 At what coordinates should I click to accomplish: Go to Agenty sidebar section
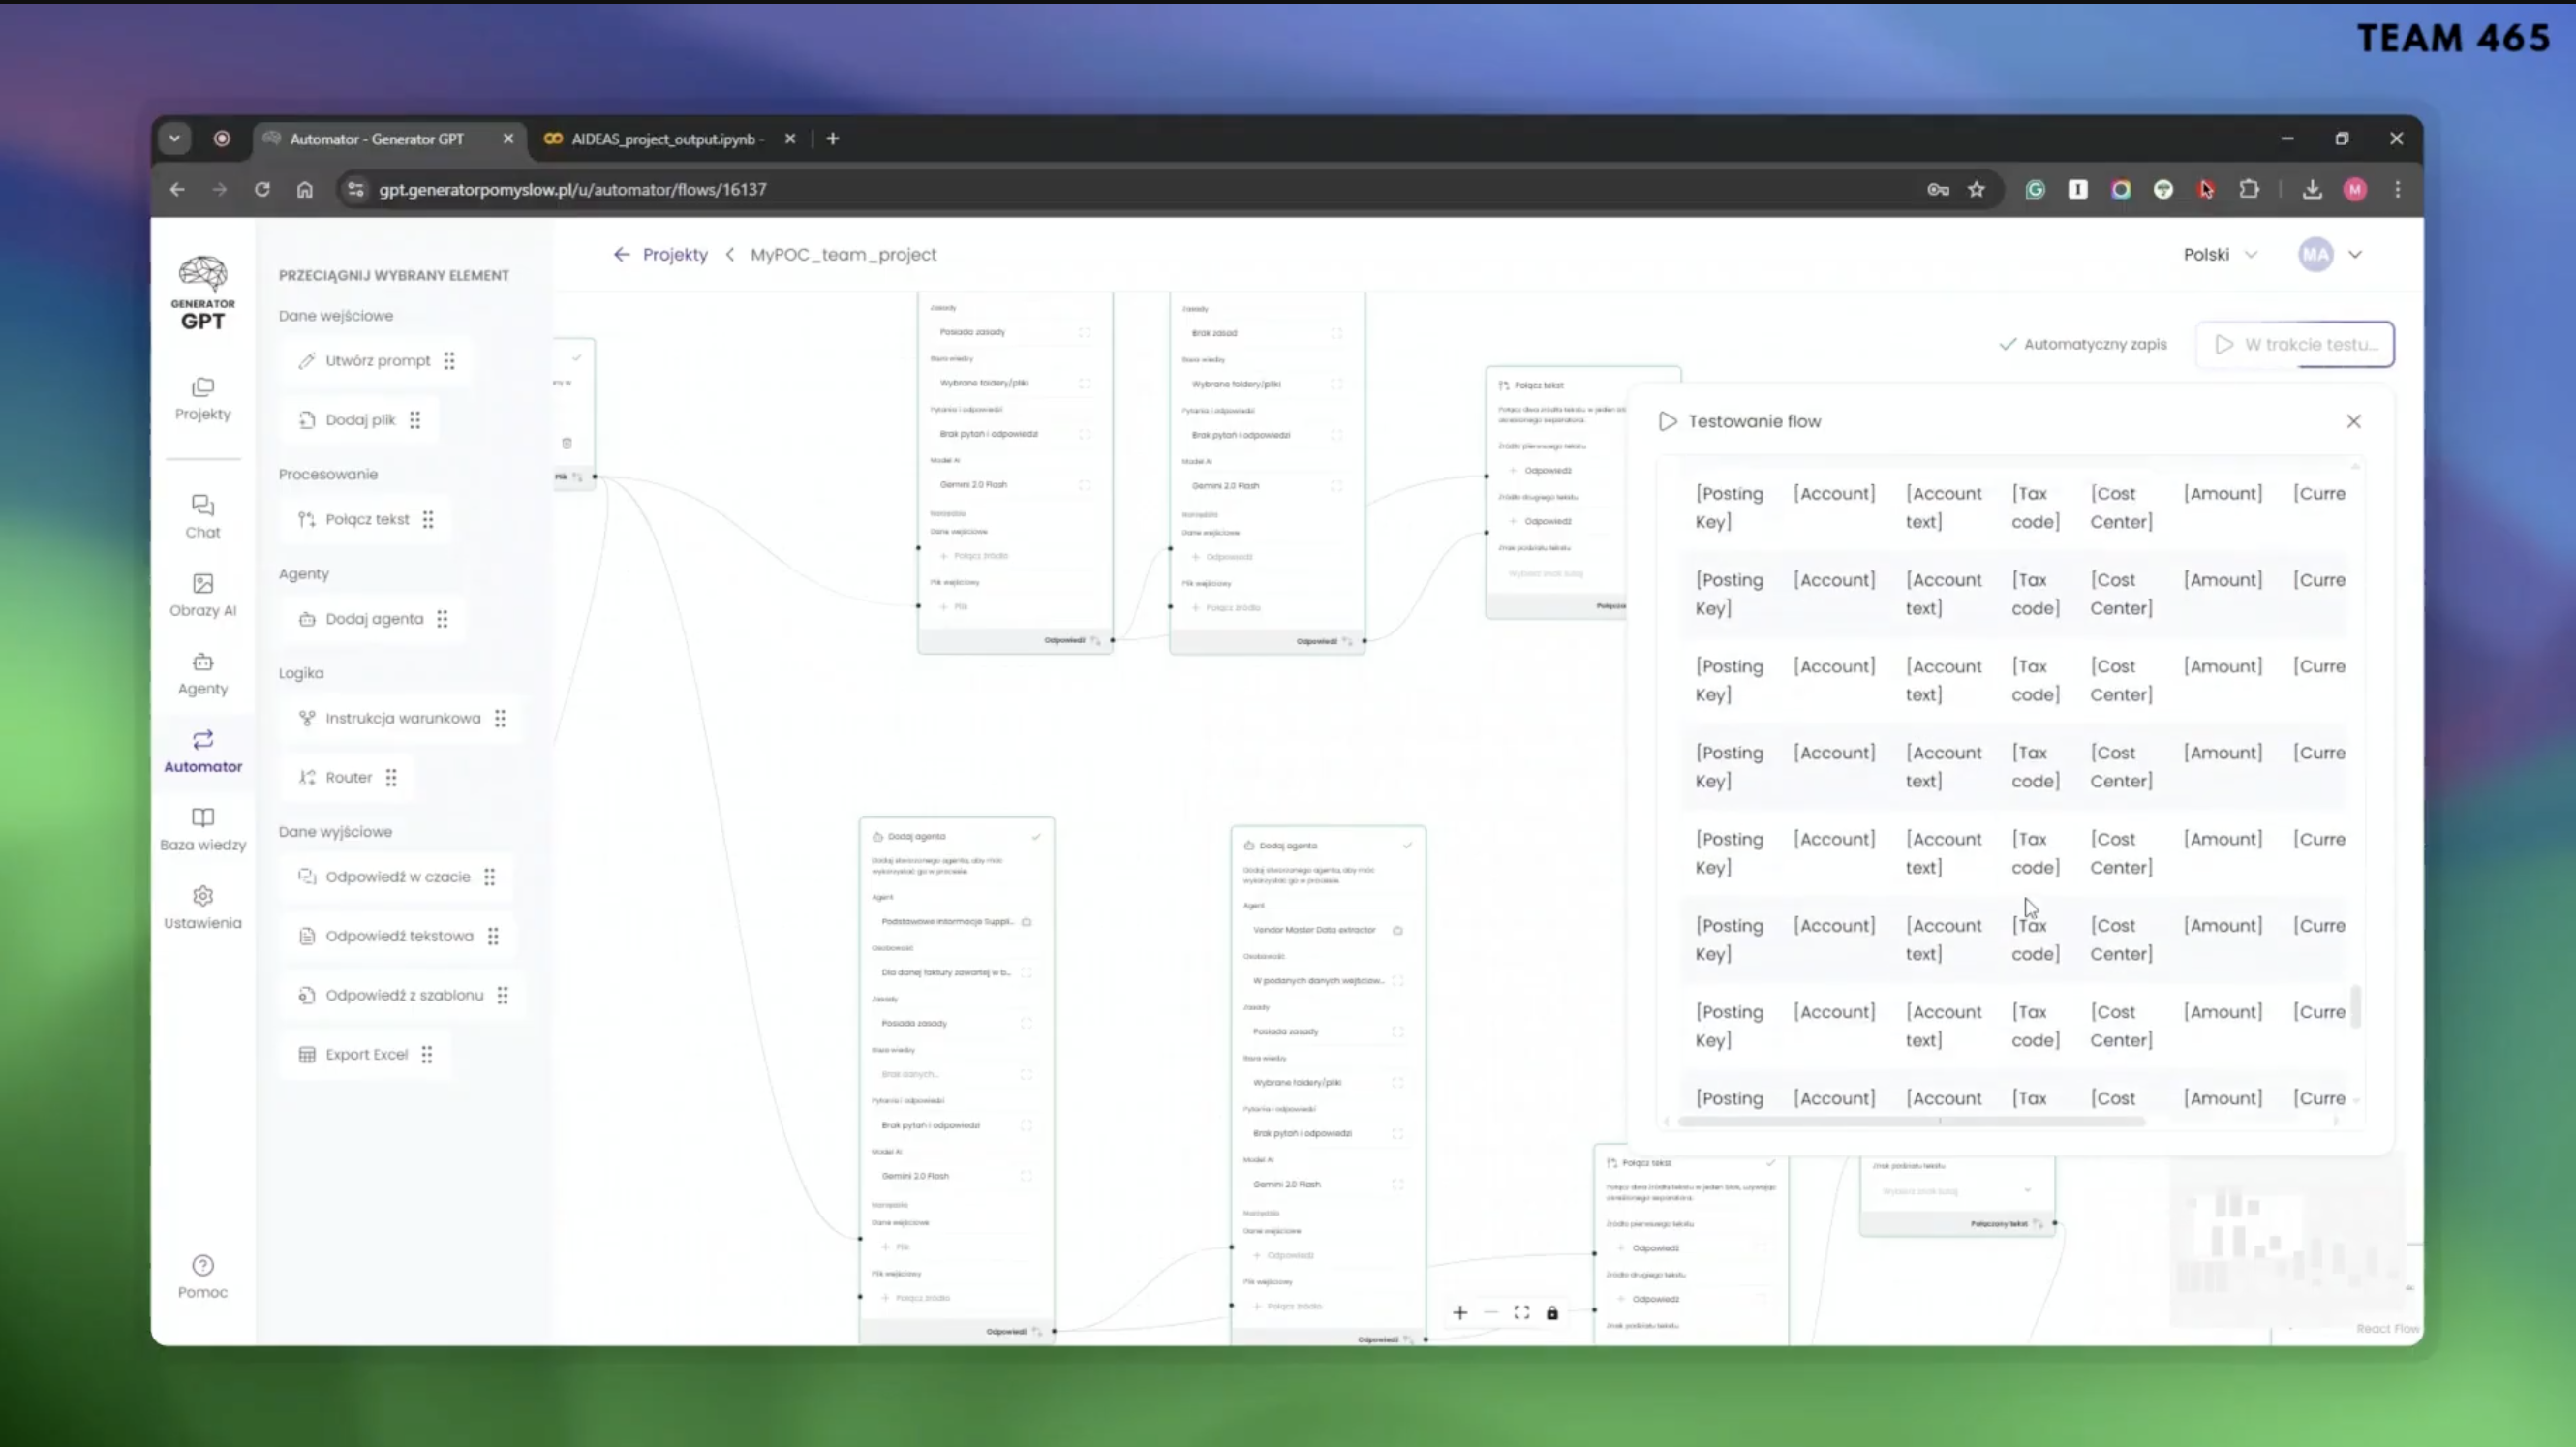tap(202, 673)
